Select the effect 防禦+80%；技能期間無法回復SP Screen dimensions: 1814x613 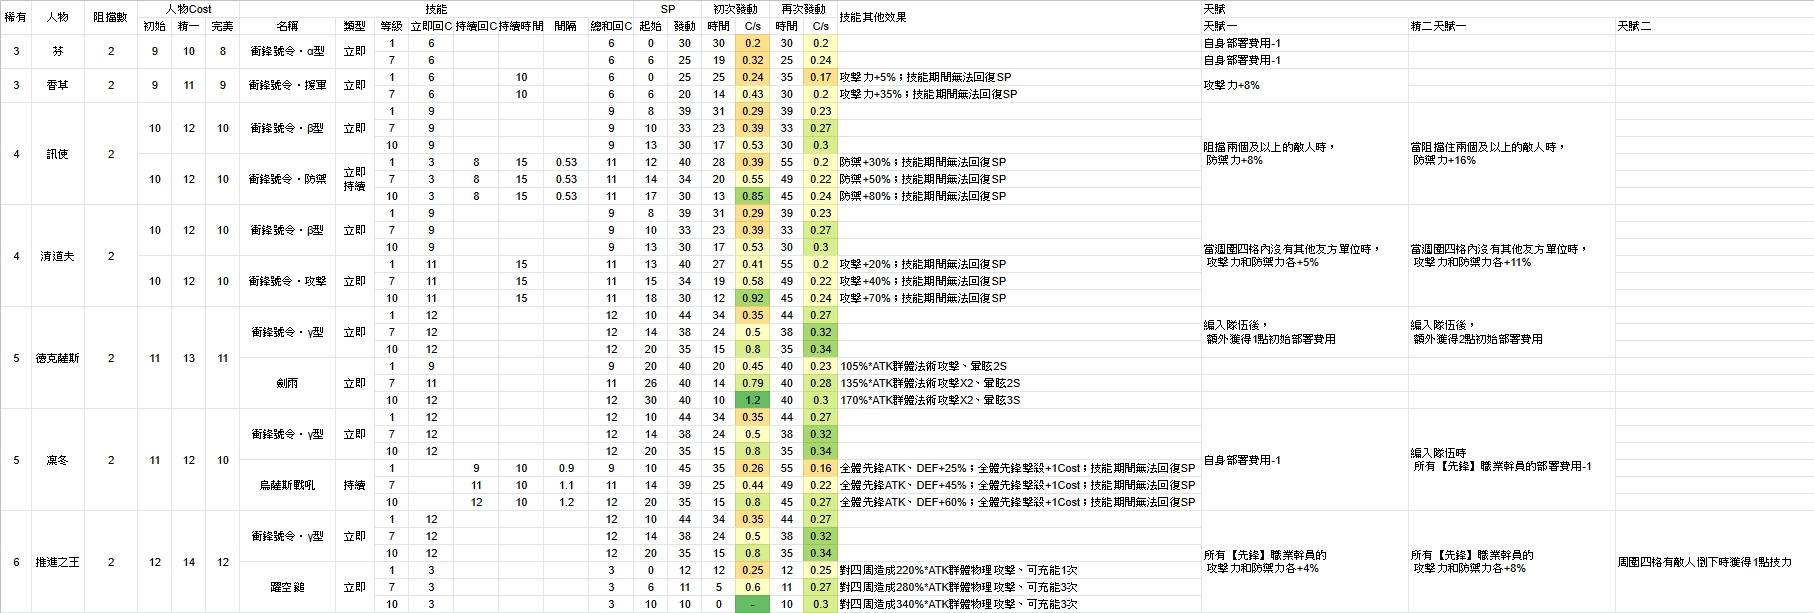[x=923, y=196]
